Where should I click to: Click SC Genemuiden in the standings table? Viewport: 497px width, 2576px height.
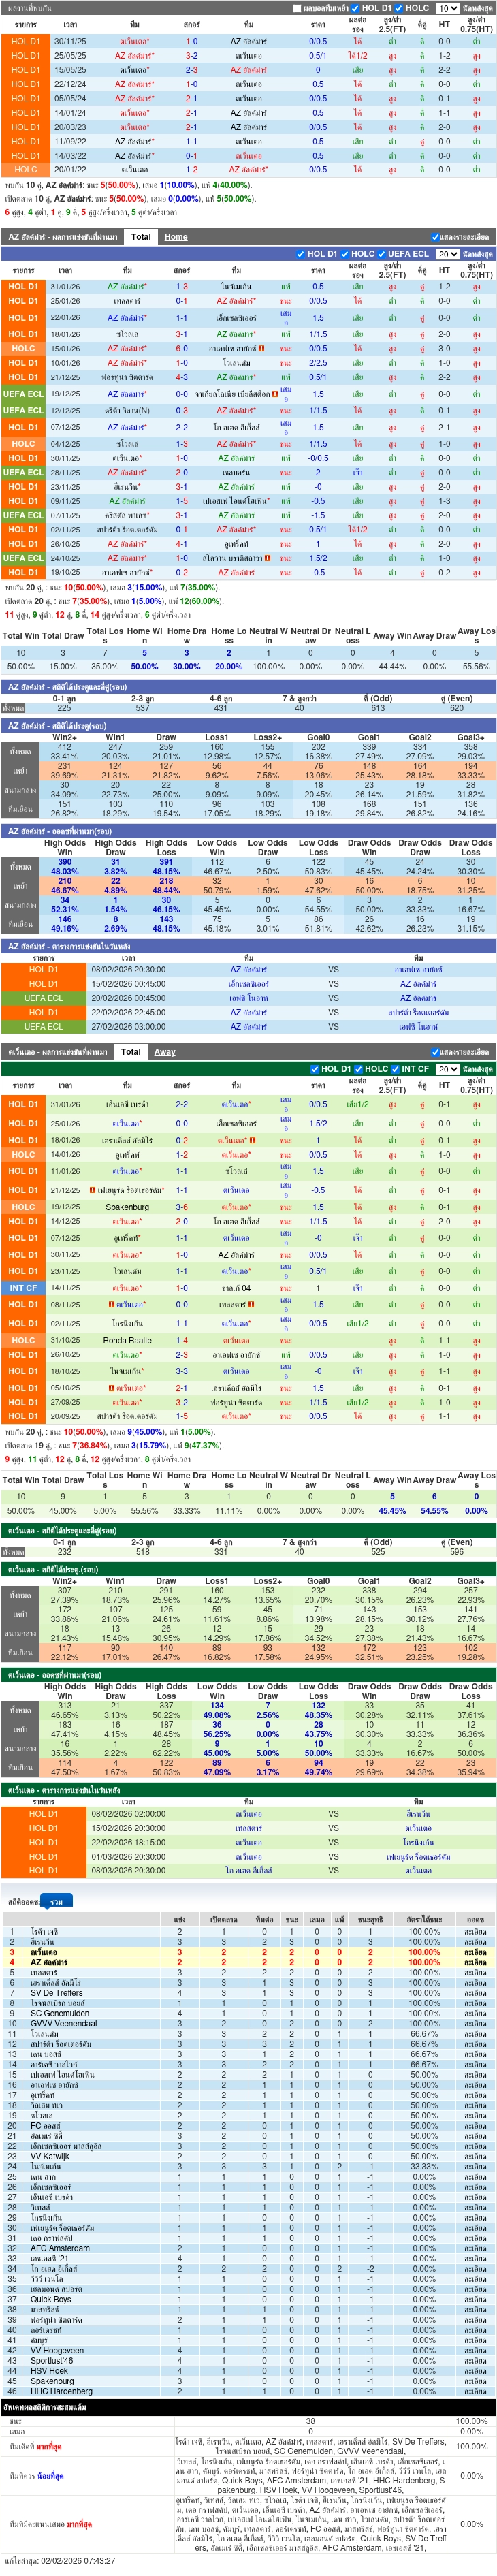(59, 2013)
